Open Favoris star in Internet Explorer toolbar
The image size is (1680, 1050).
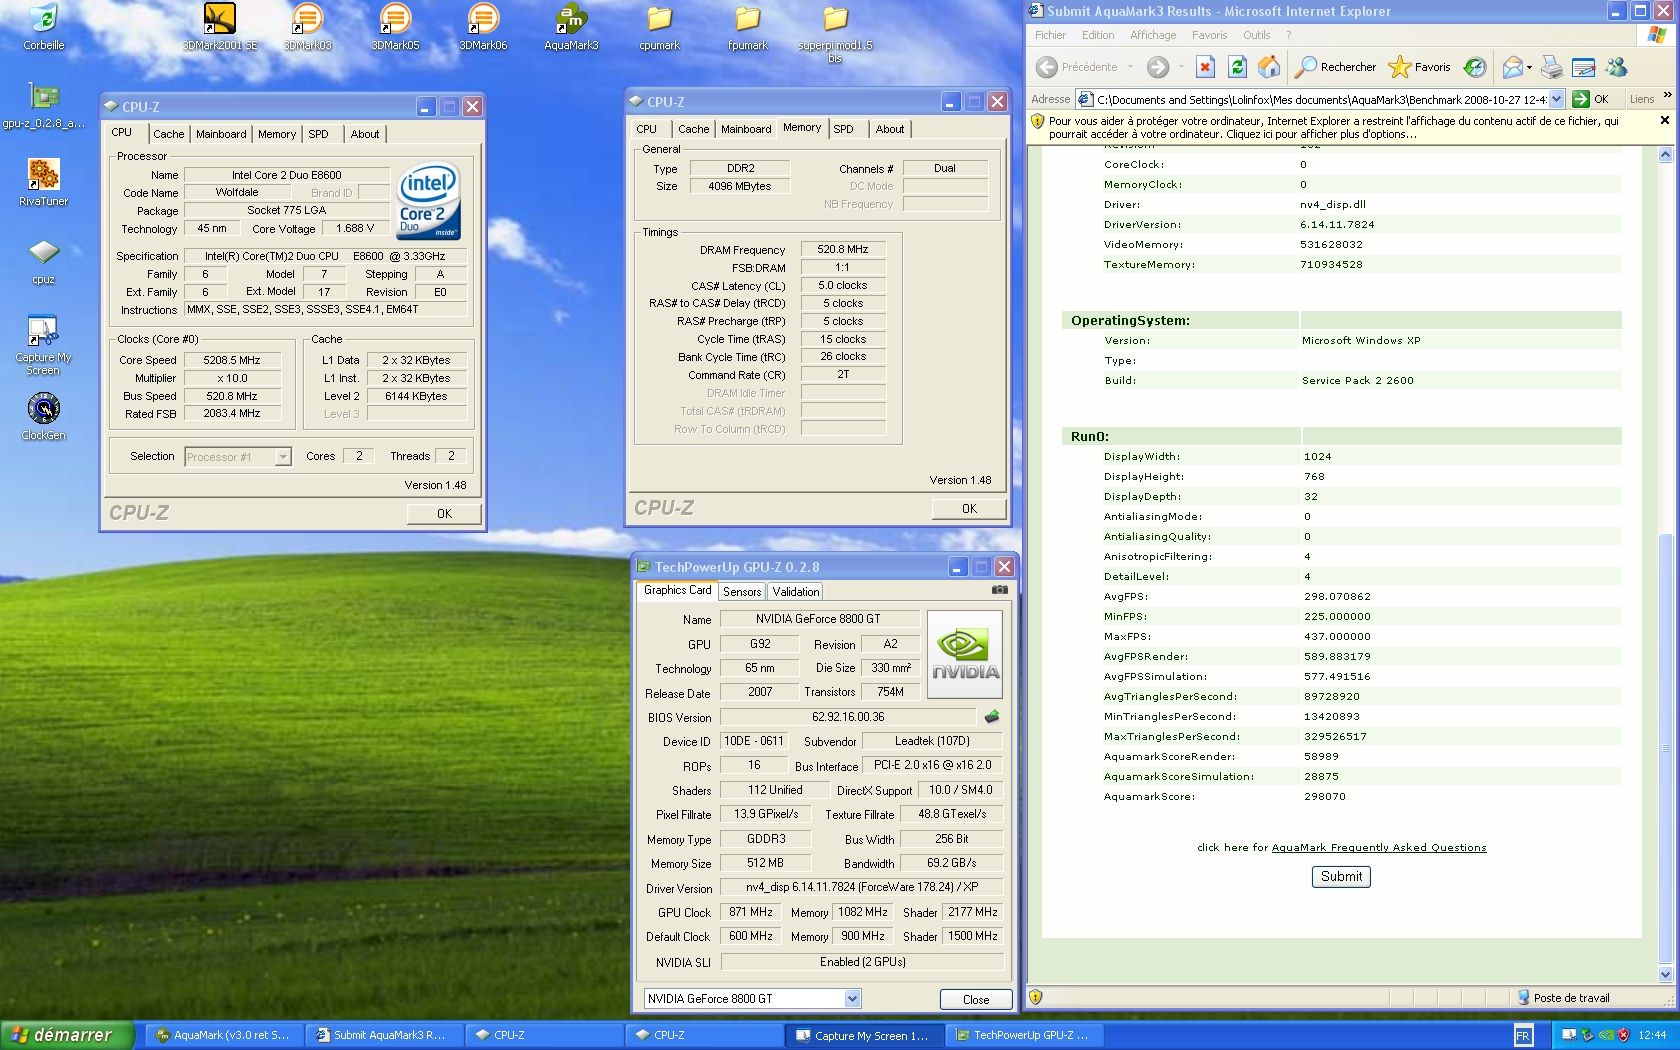1419,67
